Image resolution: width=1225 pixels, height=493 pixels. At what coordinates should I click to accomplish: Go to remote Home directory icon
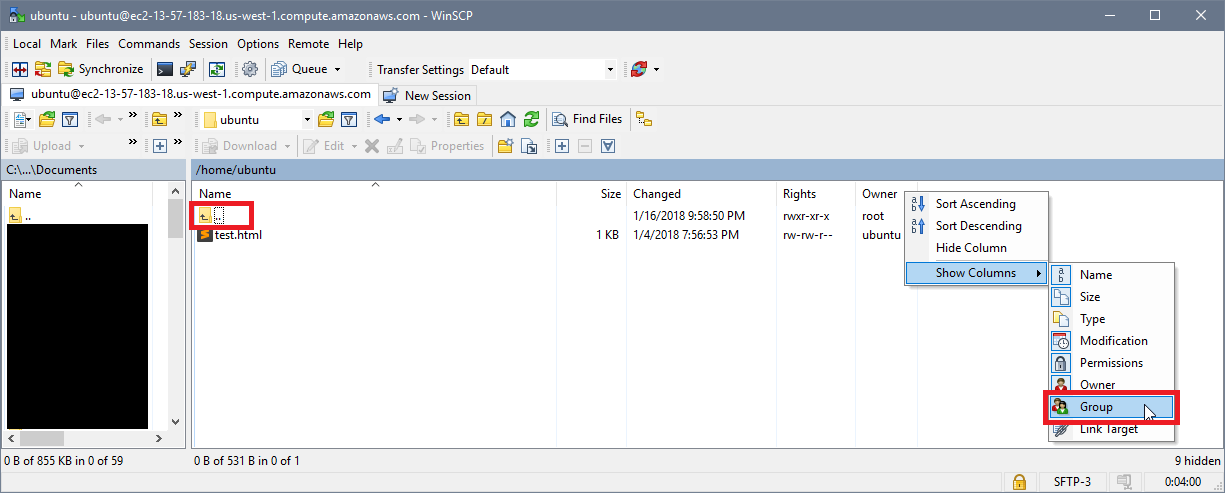tap(508, 119)
